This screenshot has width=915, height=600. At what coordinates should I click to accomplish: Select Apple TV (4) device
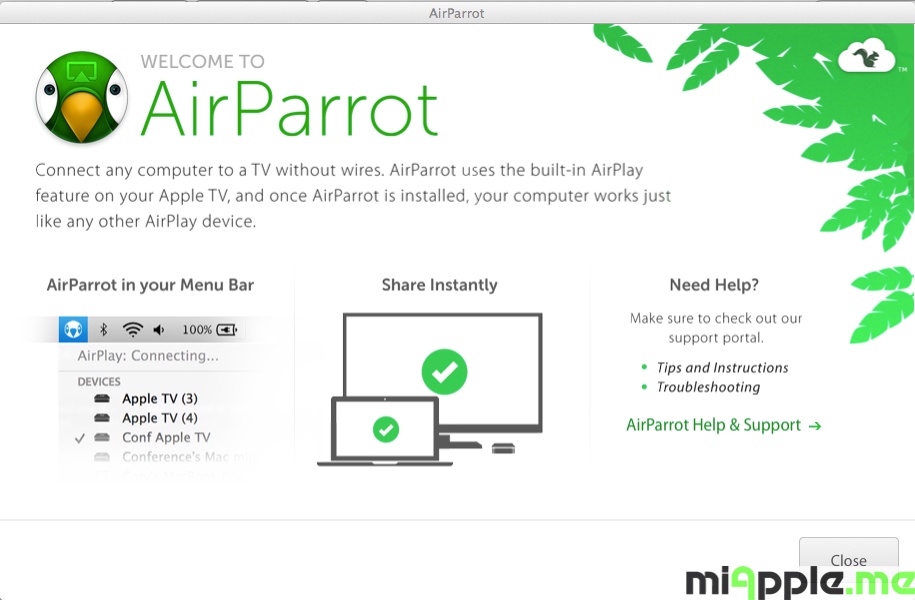pos(159,418)
